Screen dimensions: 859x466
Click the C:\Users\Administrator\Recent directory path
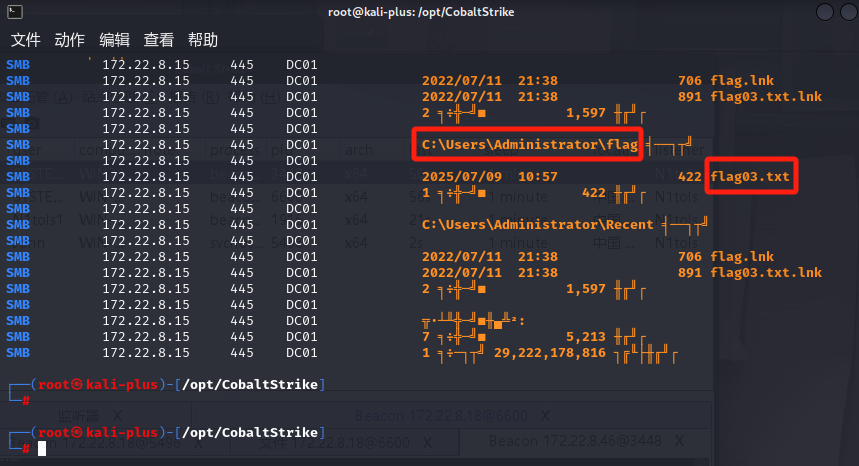coord(537,224)
